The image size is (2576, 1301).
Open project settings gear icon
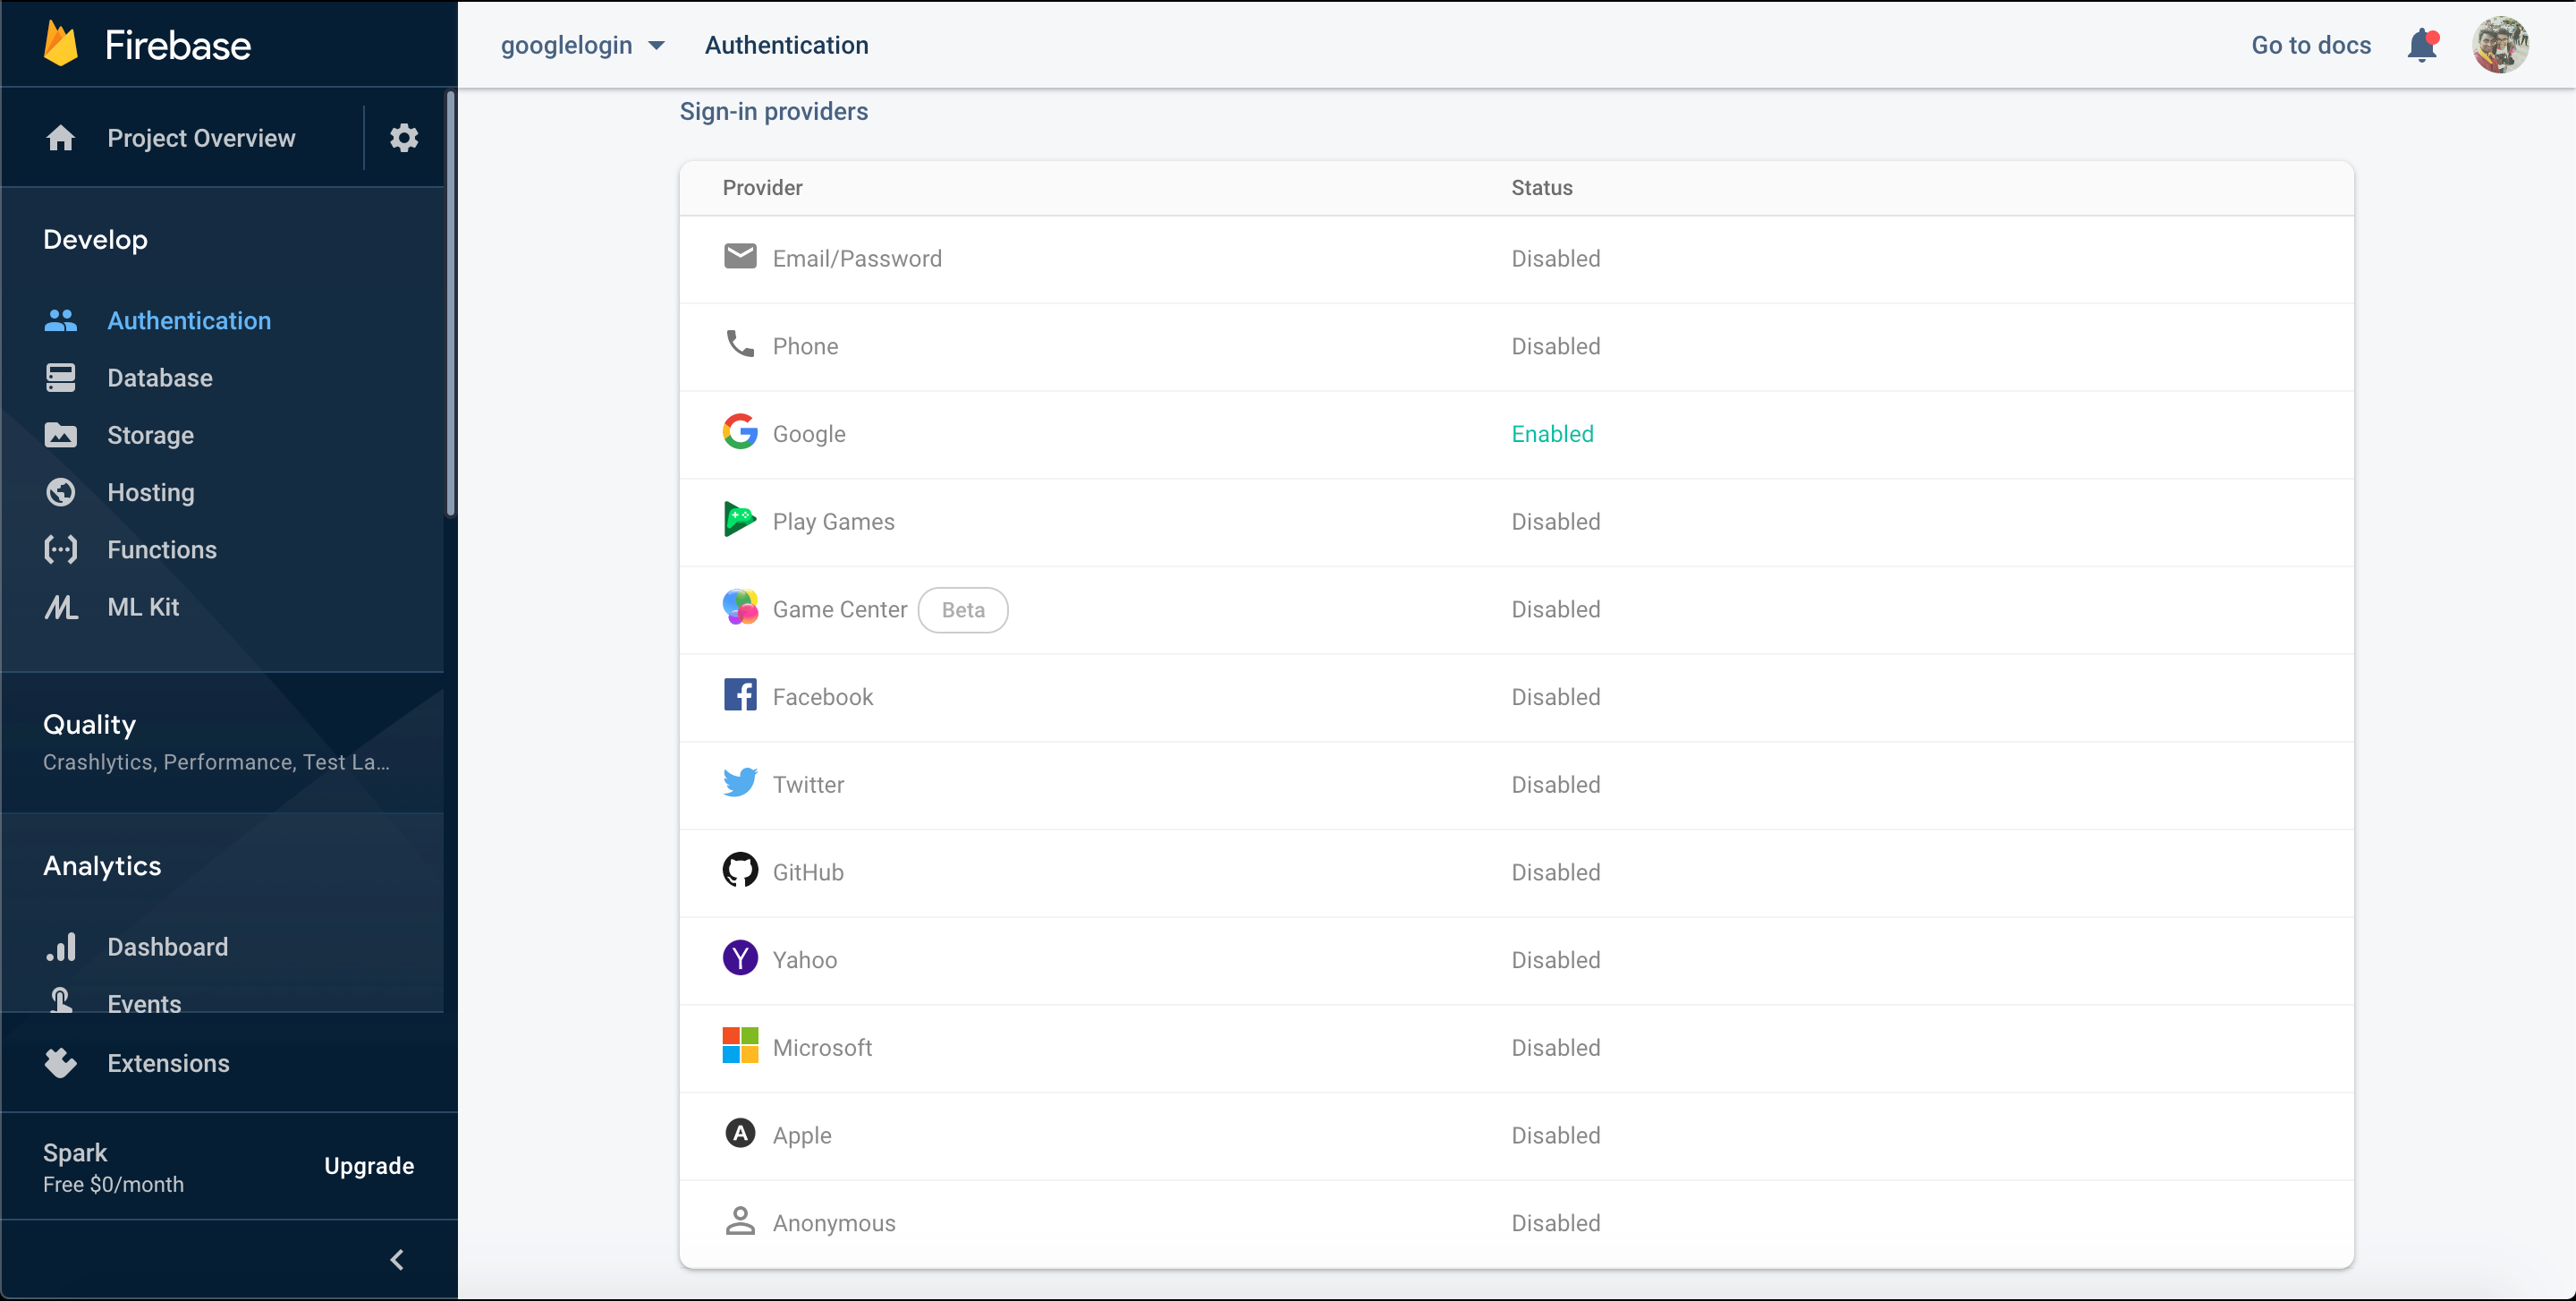click(404, 137)
